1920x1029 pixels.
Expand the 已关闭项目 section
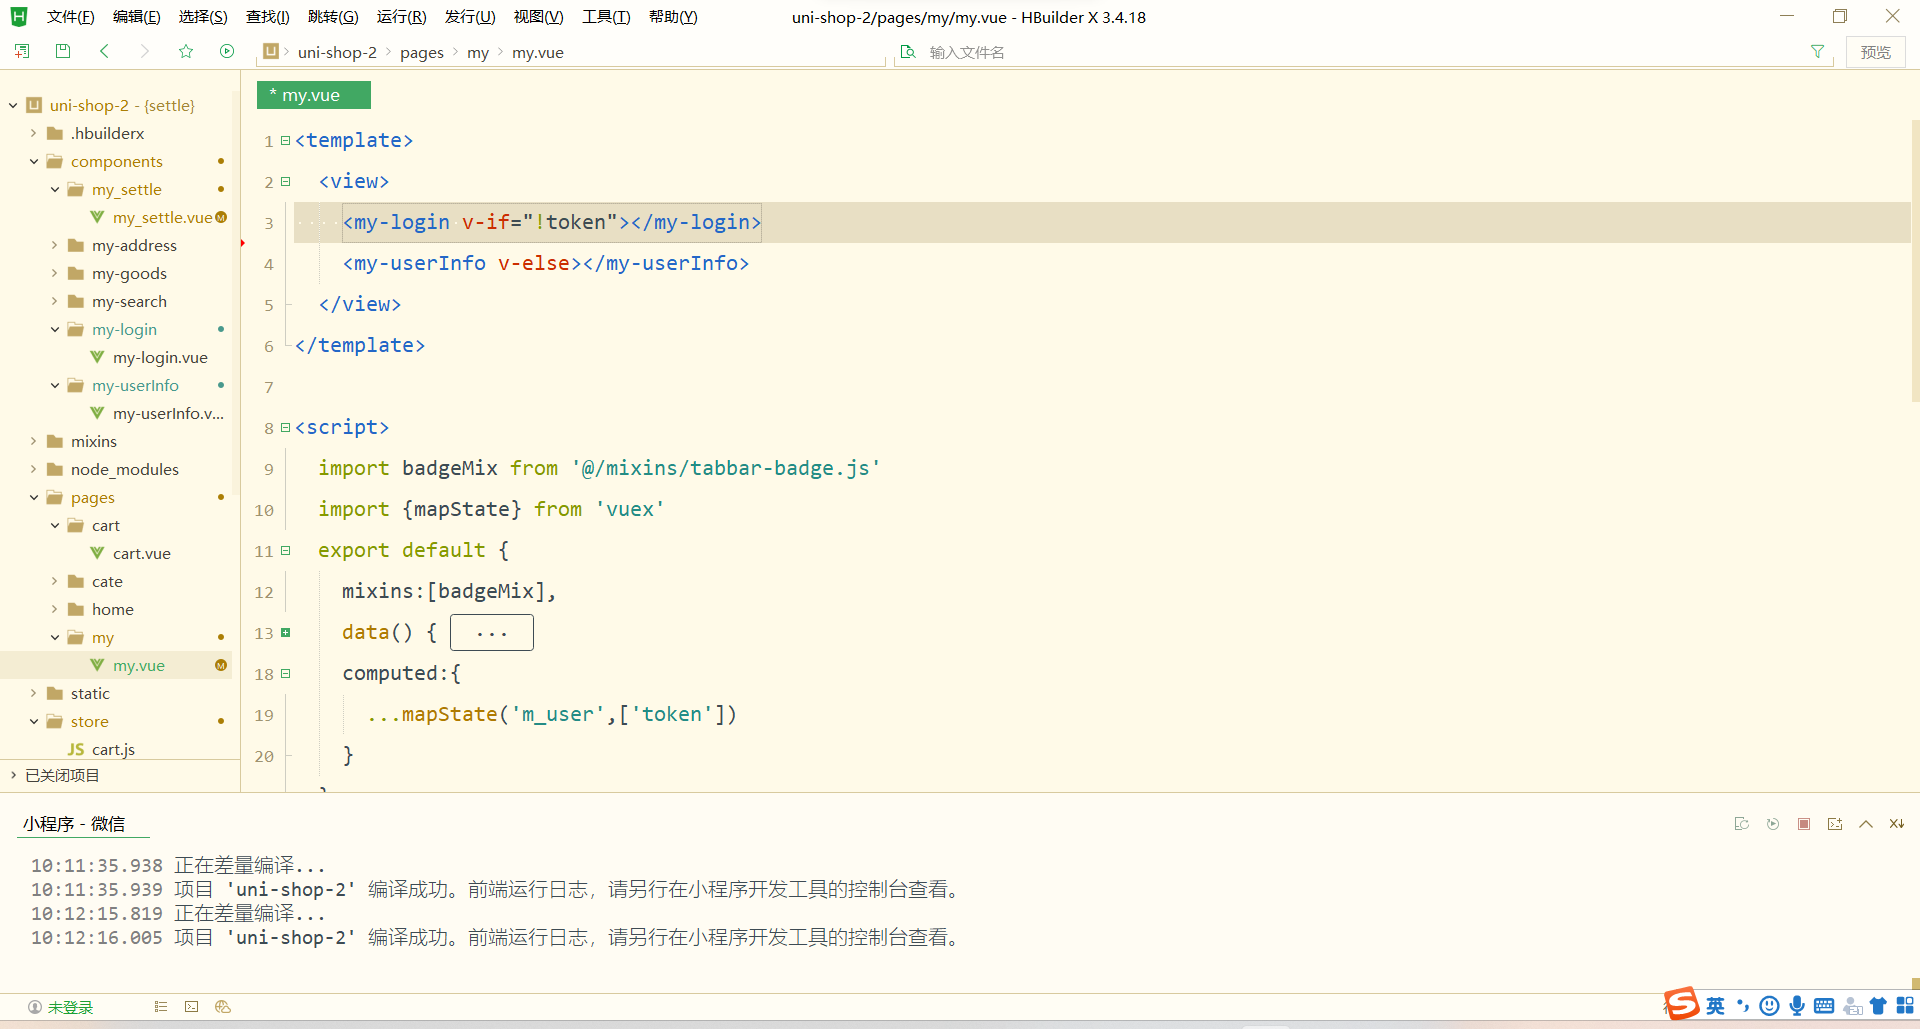pyautogui.click(x=12, y=775)
